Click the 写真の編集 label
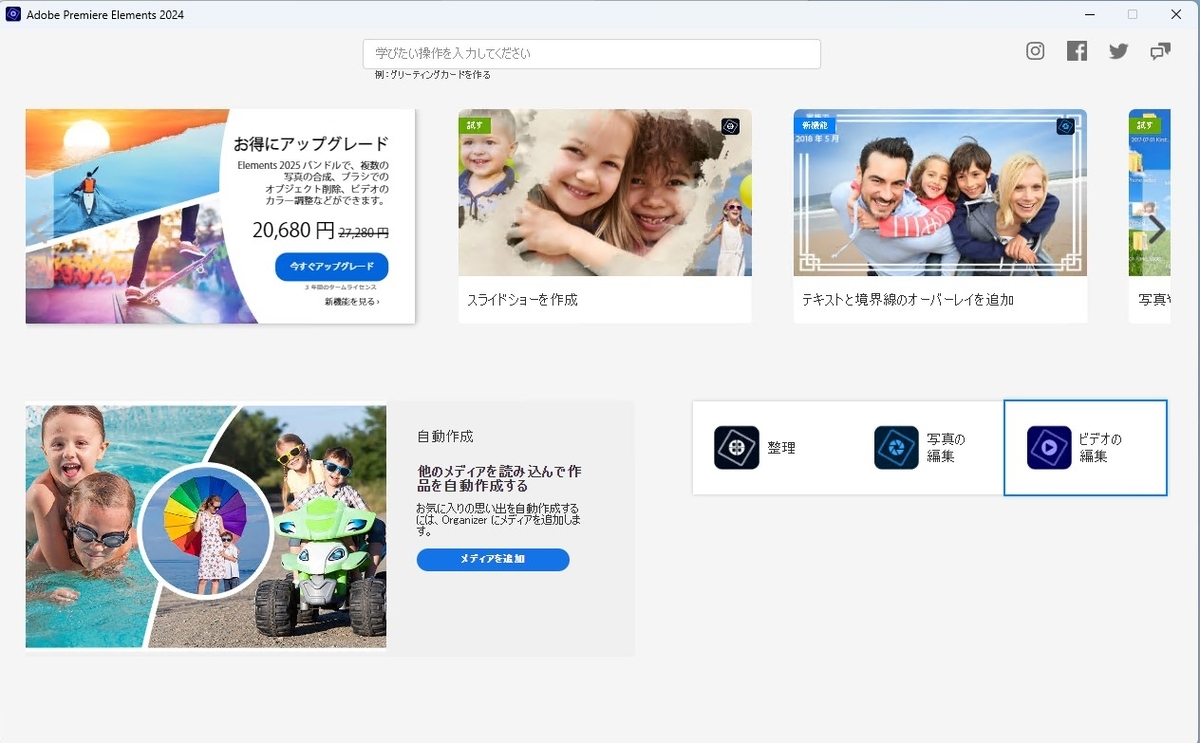The image size is (1200, 743). pos(946,448)
